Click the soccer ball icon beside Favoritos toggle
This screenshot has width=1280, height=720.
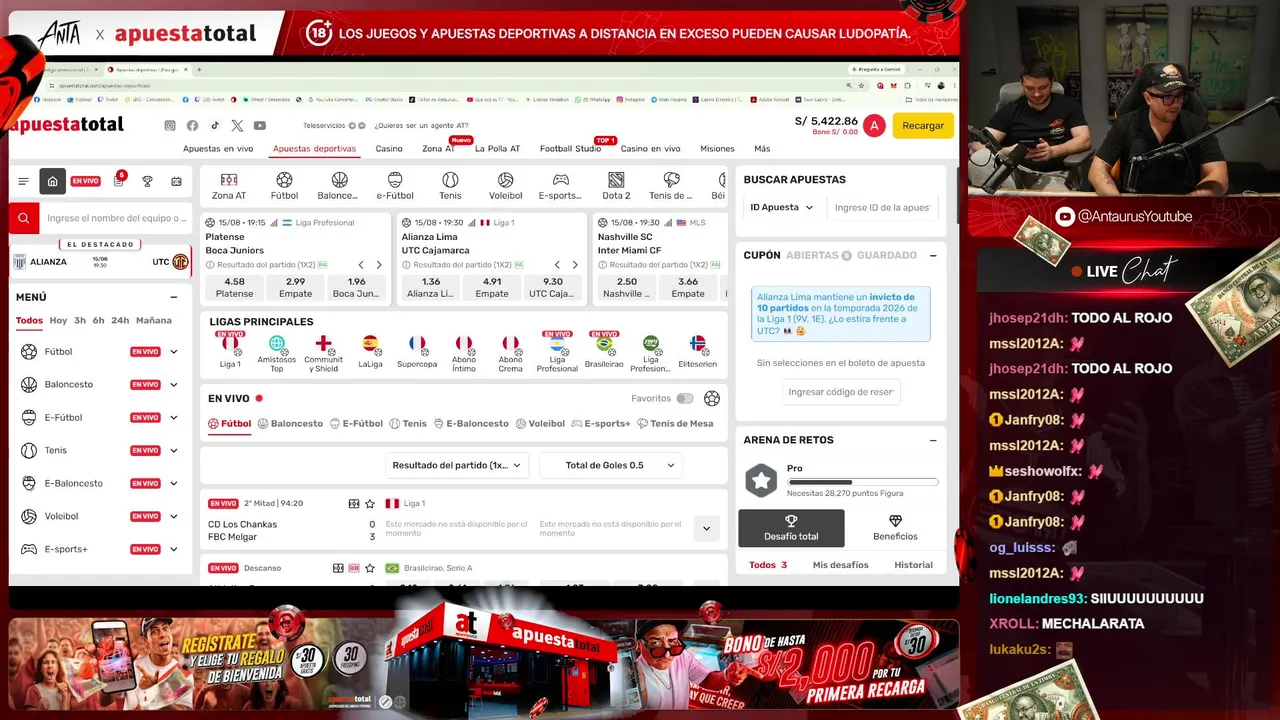pos(712,398)
